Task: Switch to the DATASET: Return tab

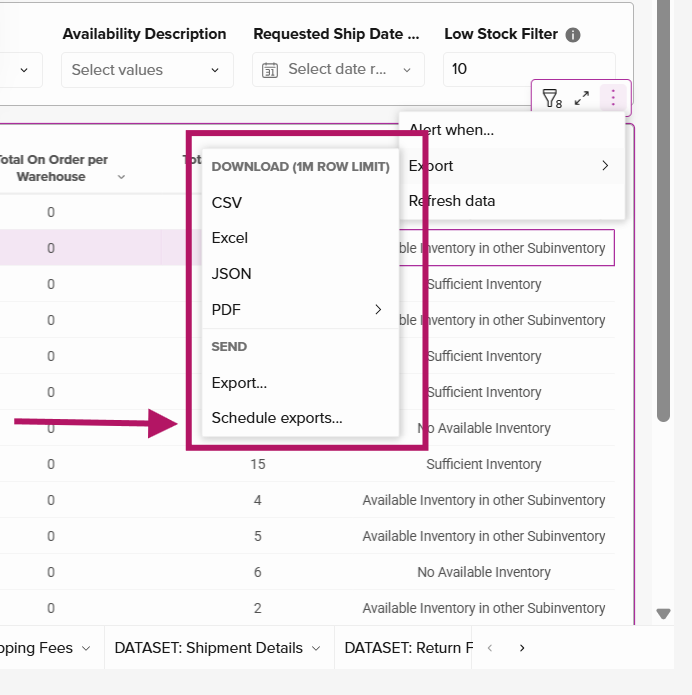Action: [x=409, y=648]
